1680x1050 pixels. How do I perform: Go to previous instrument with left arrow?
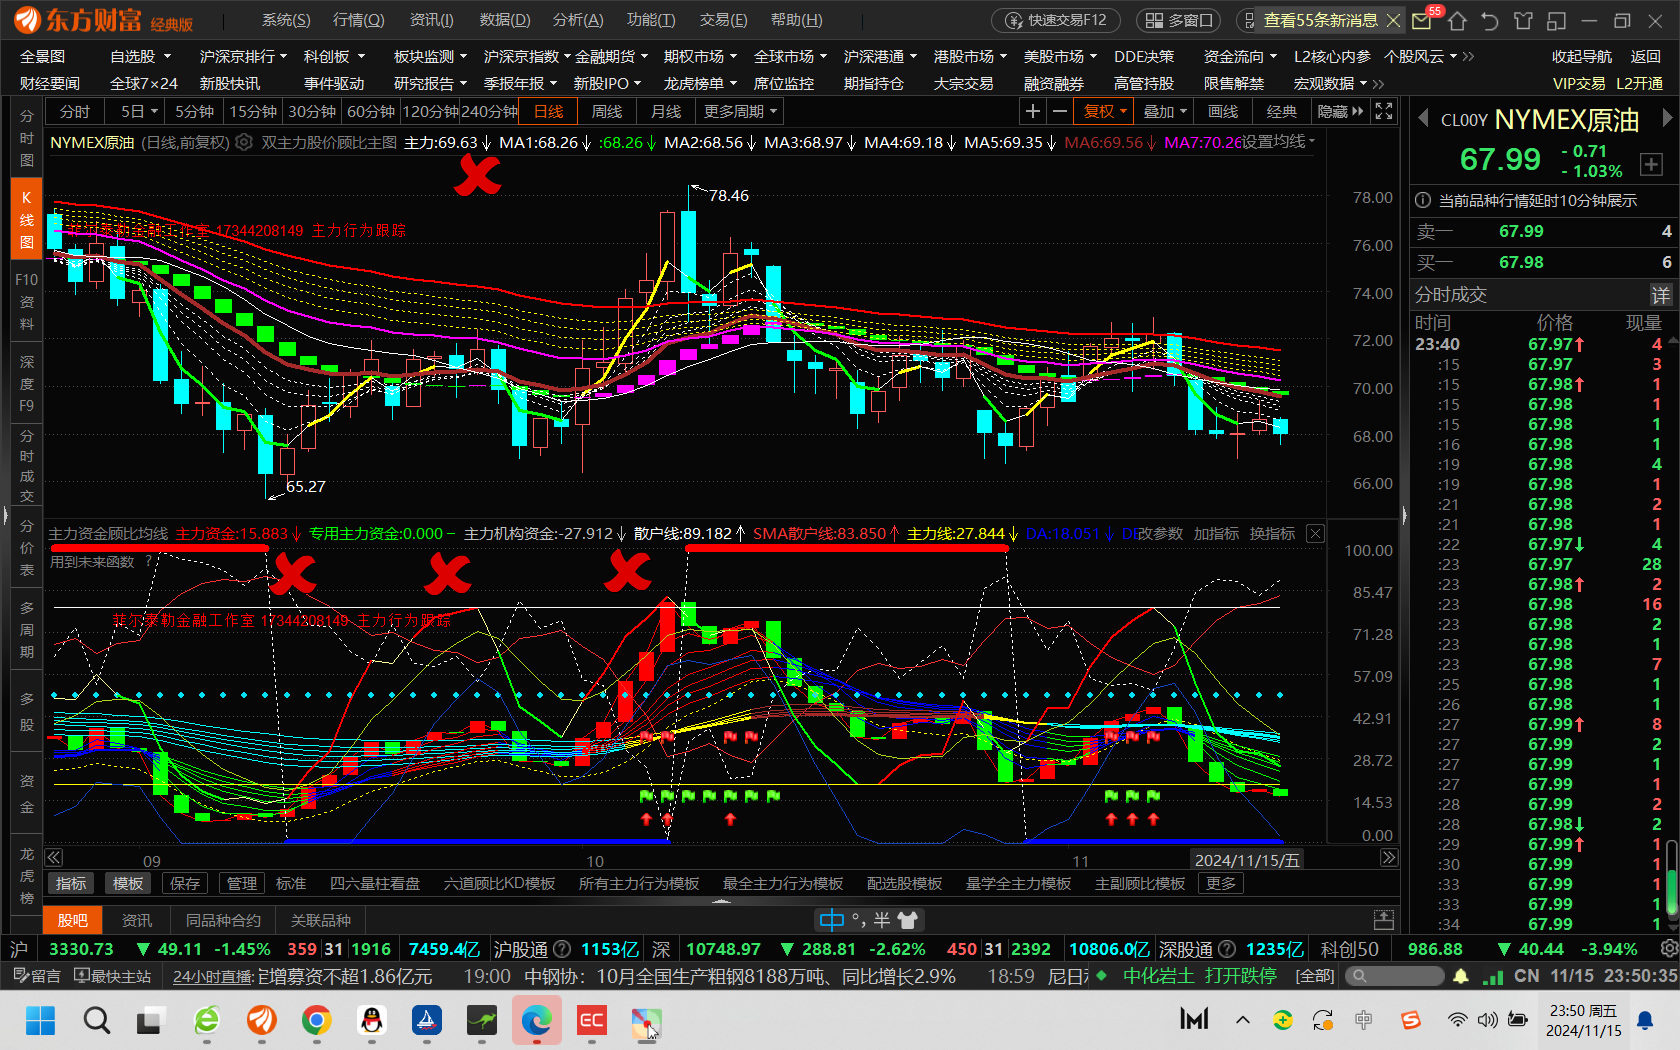coord(1423,119)
